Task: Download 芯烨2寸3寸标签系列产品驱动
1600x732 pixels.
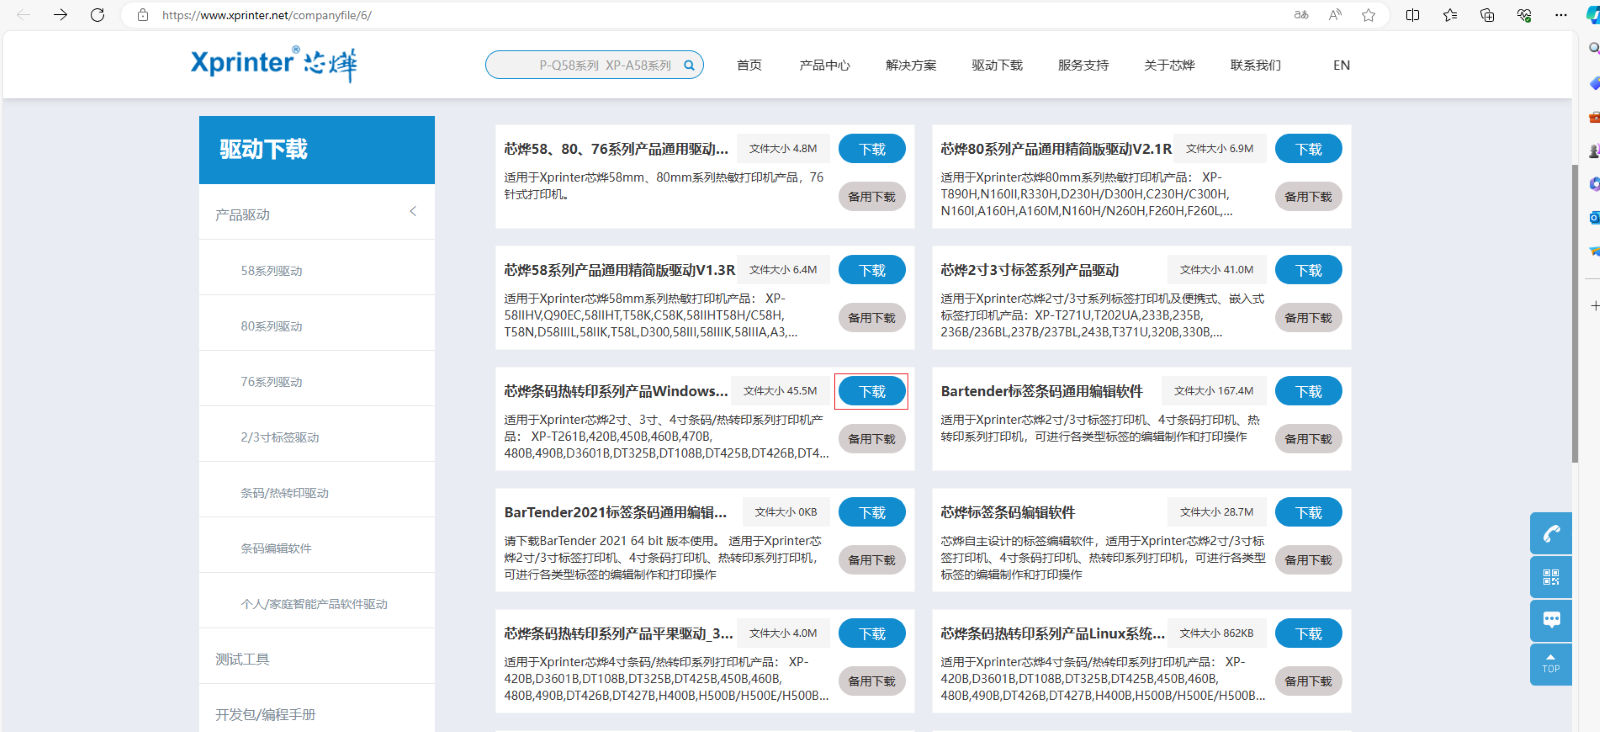Action: click(1309, 270)
